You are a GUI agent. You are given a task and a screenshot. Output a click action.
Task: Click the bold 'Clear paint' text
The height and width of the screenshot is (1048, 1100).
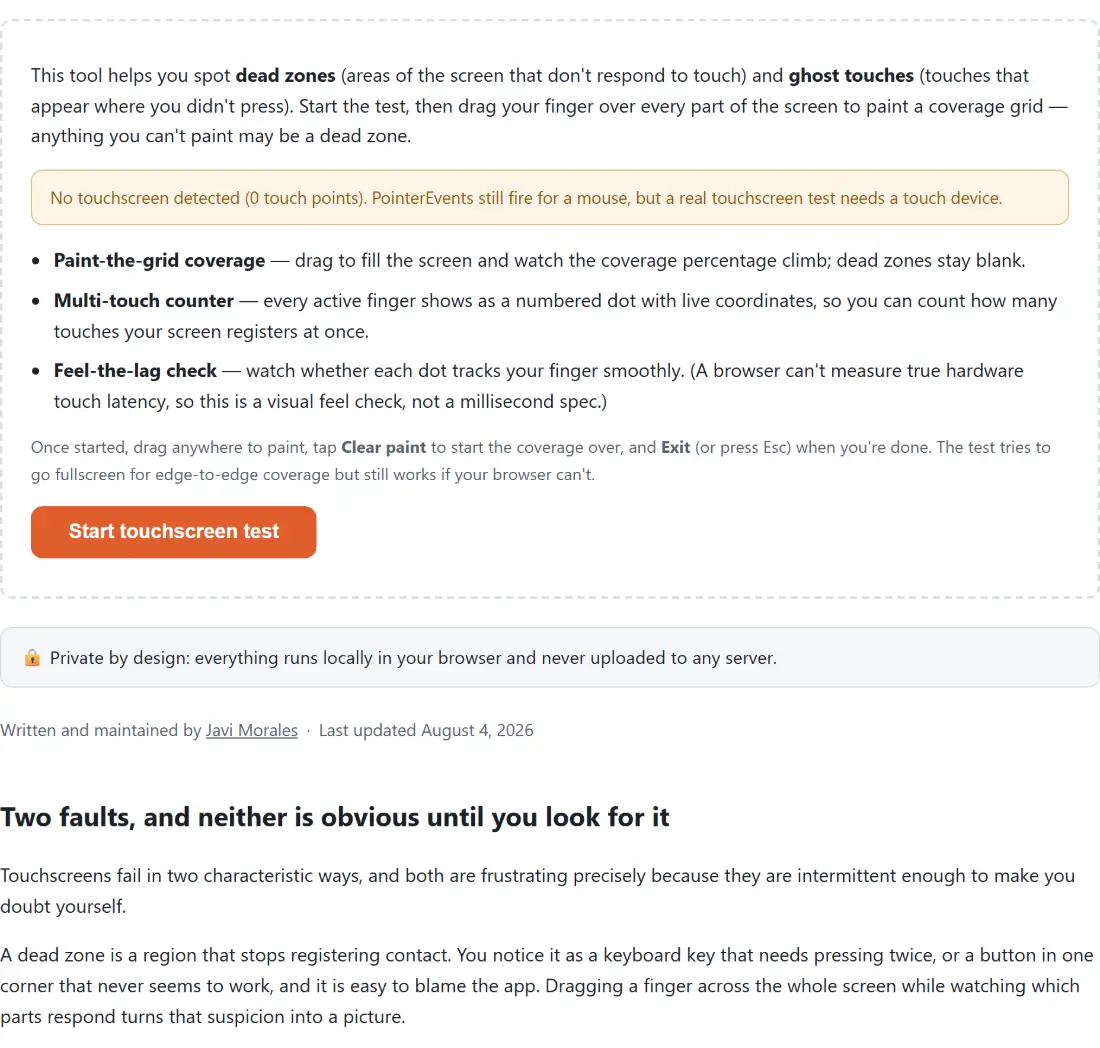pos(384,448)
